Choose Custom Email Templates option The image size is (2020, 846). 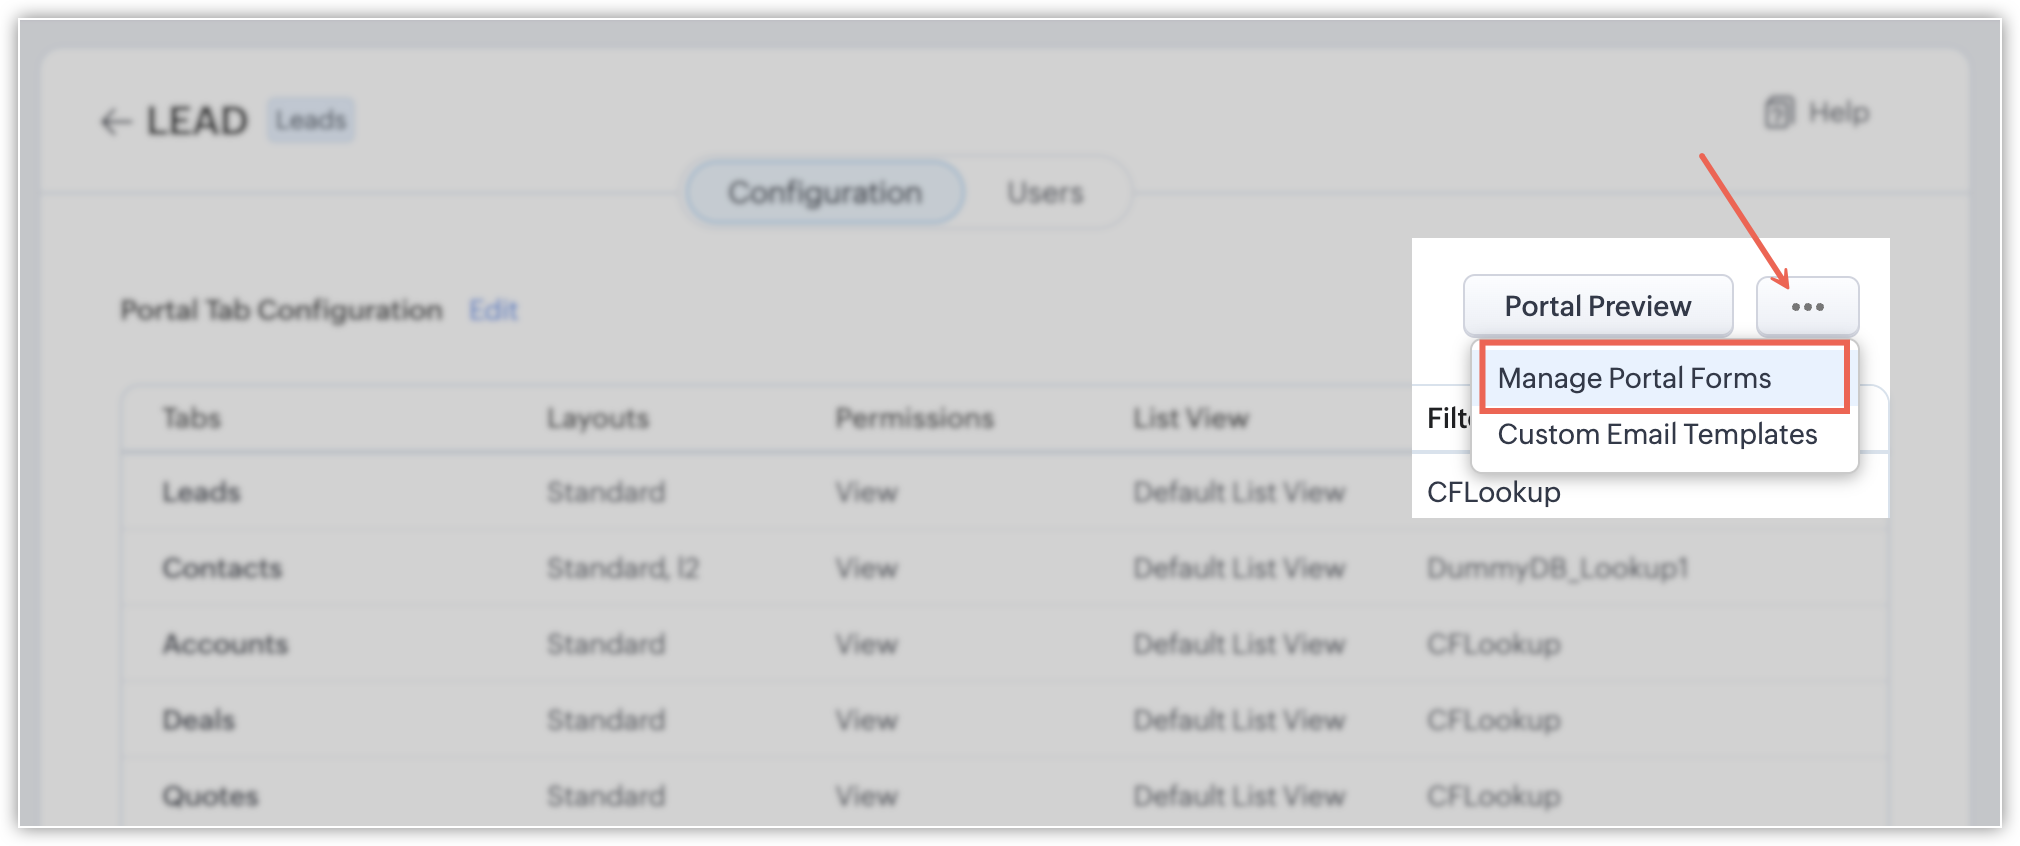[x=1657, y=434]
